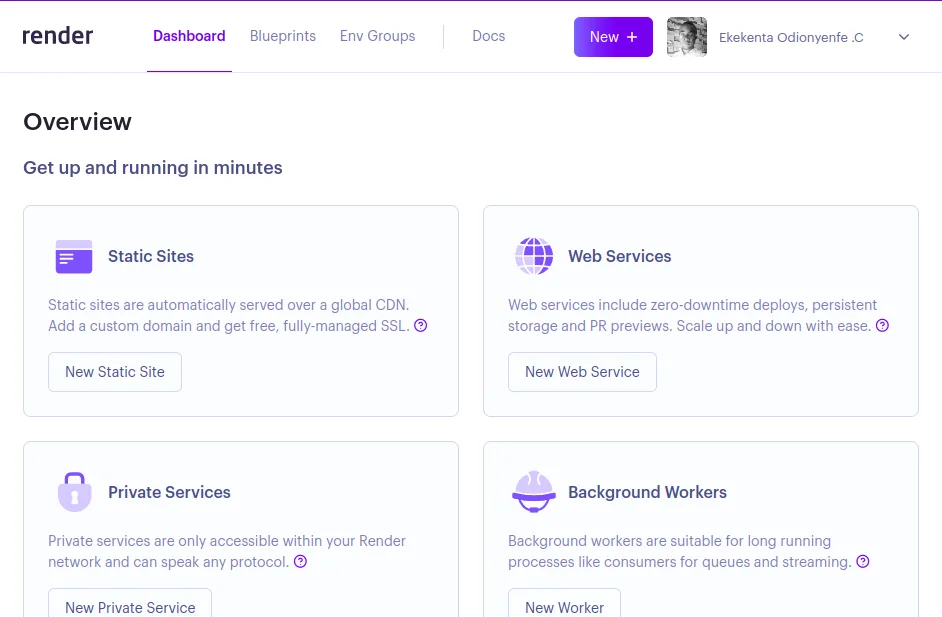The image size is (942, 617).
Task: Create a New Web Service
Action: (582, 372)
